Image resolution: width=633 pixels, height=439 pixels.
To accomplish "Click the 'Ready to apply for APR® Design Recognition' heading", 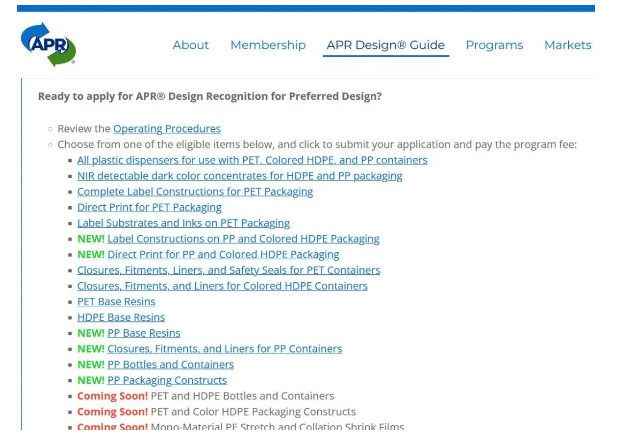I will click(x=210, y=96).
